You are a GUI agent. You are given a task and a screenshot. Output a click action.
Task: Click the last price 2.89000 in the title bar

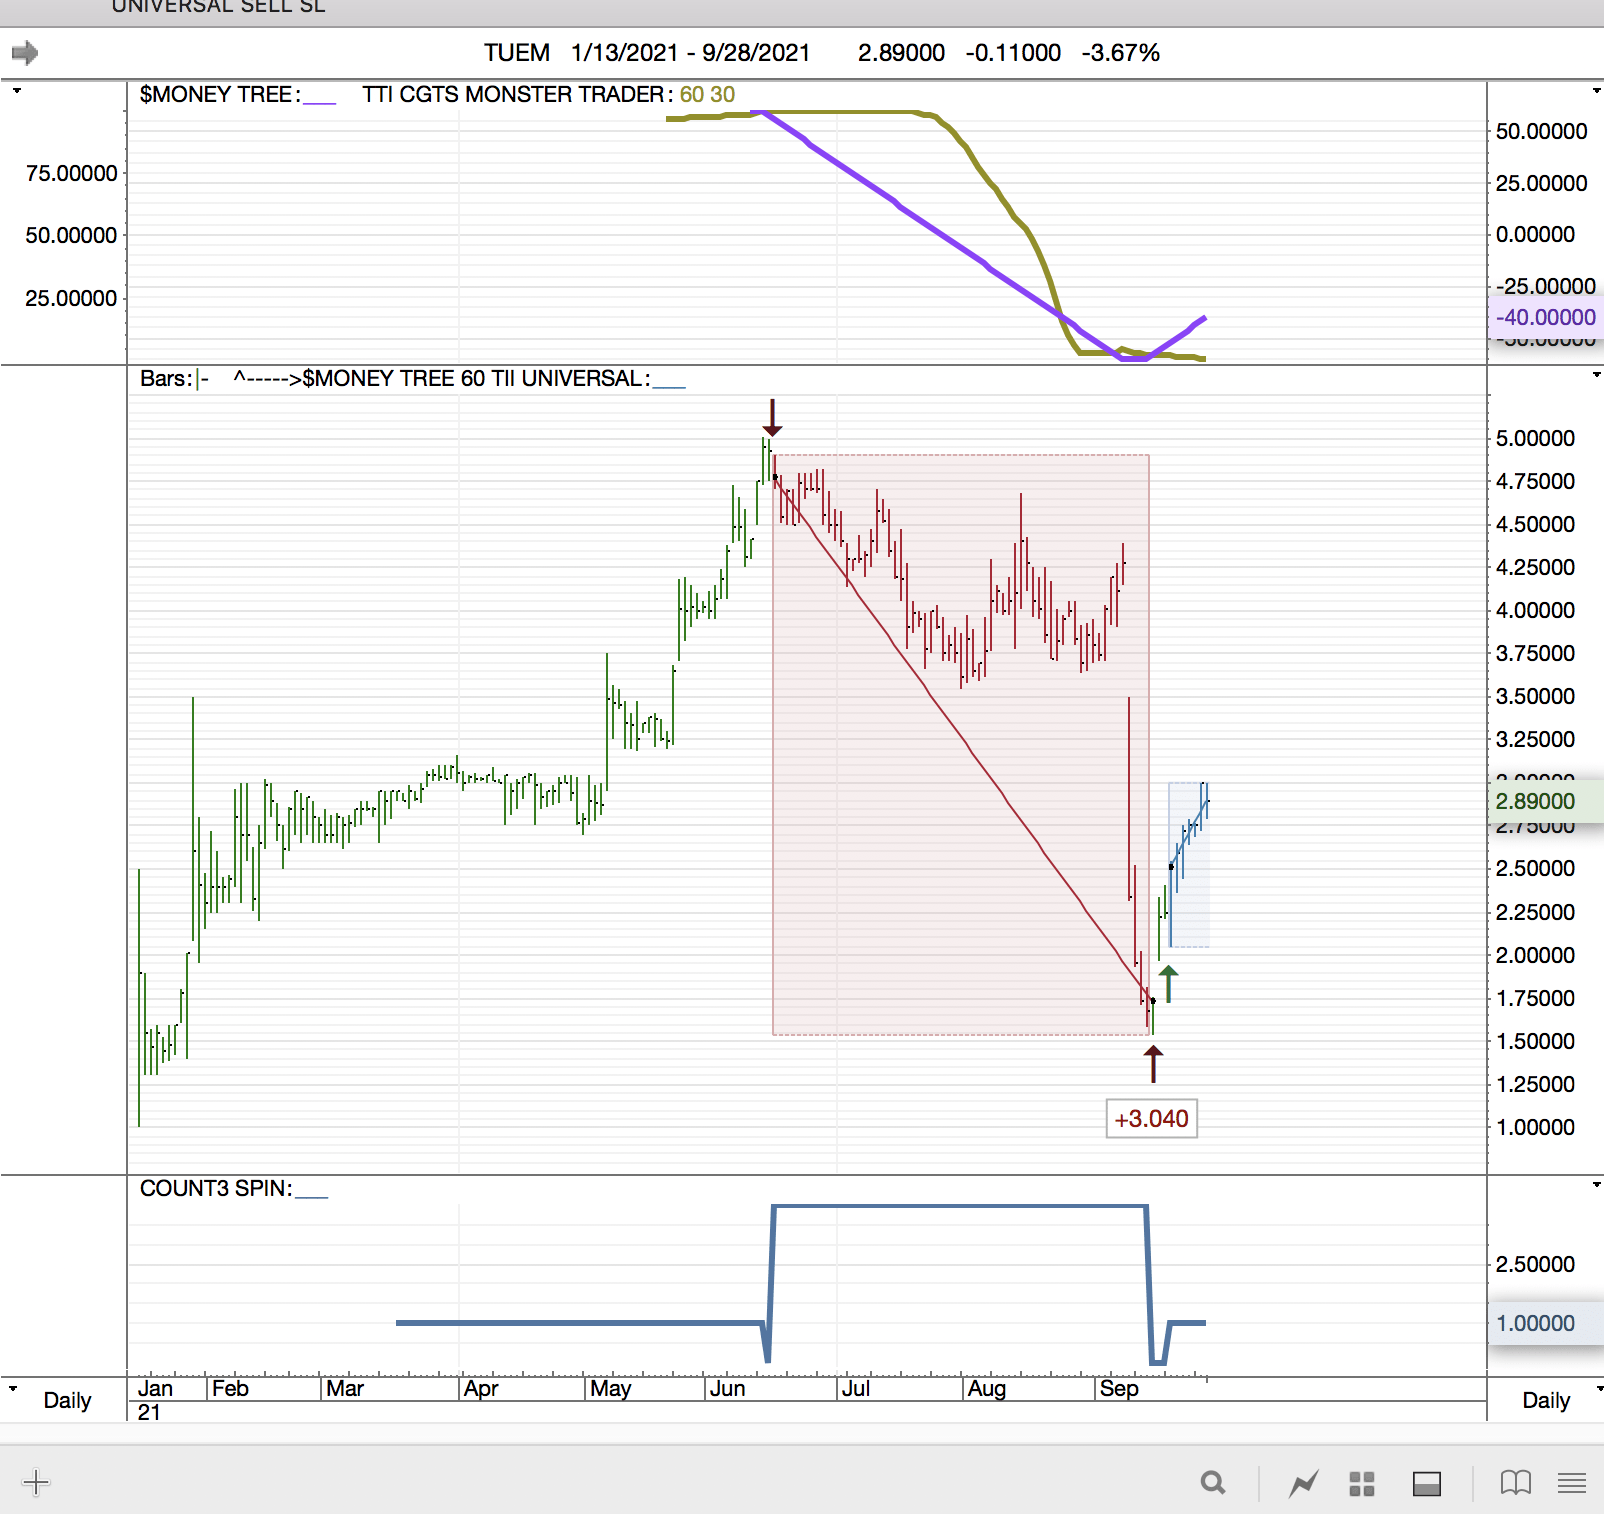901,52
